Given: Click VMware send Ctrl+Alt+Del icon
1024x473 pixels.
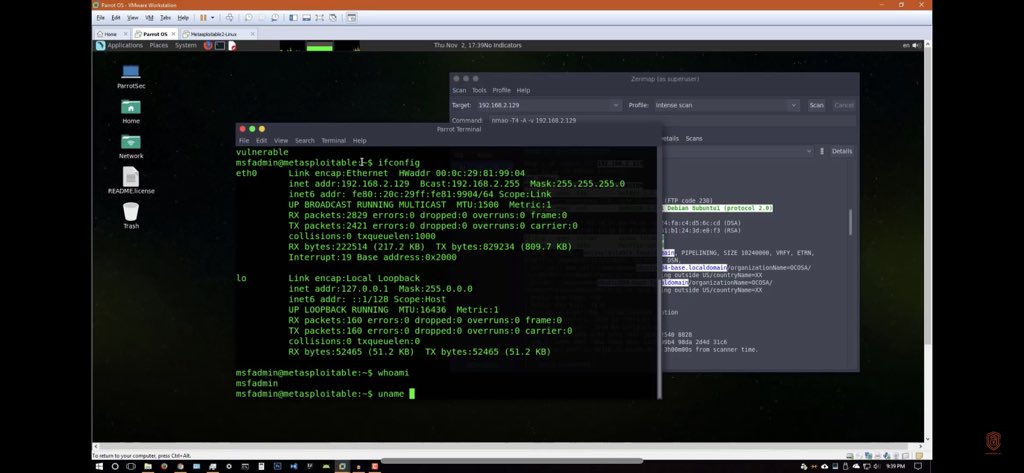Looking at the screenshot, I should coord(229,18).
